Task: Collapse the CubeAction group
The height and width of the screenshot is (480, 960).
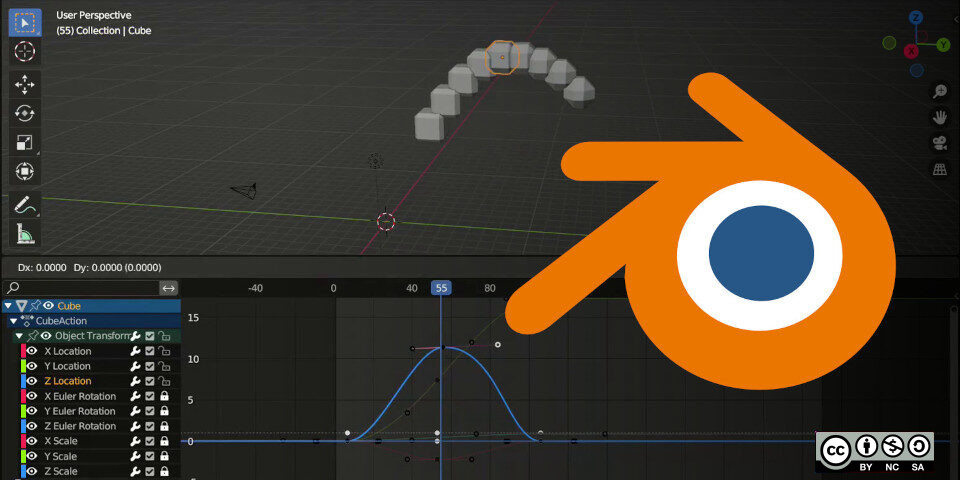Action: (13, 321)
